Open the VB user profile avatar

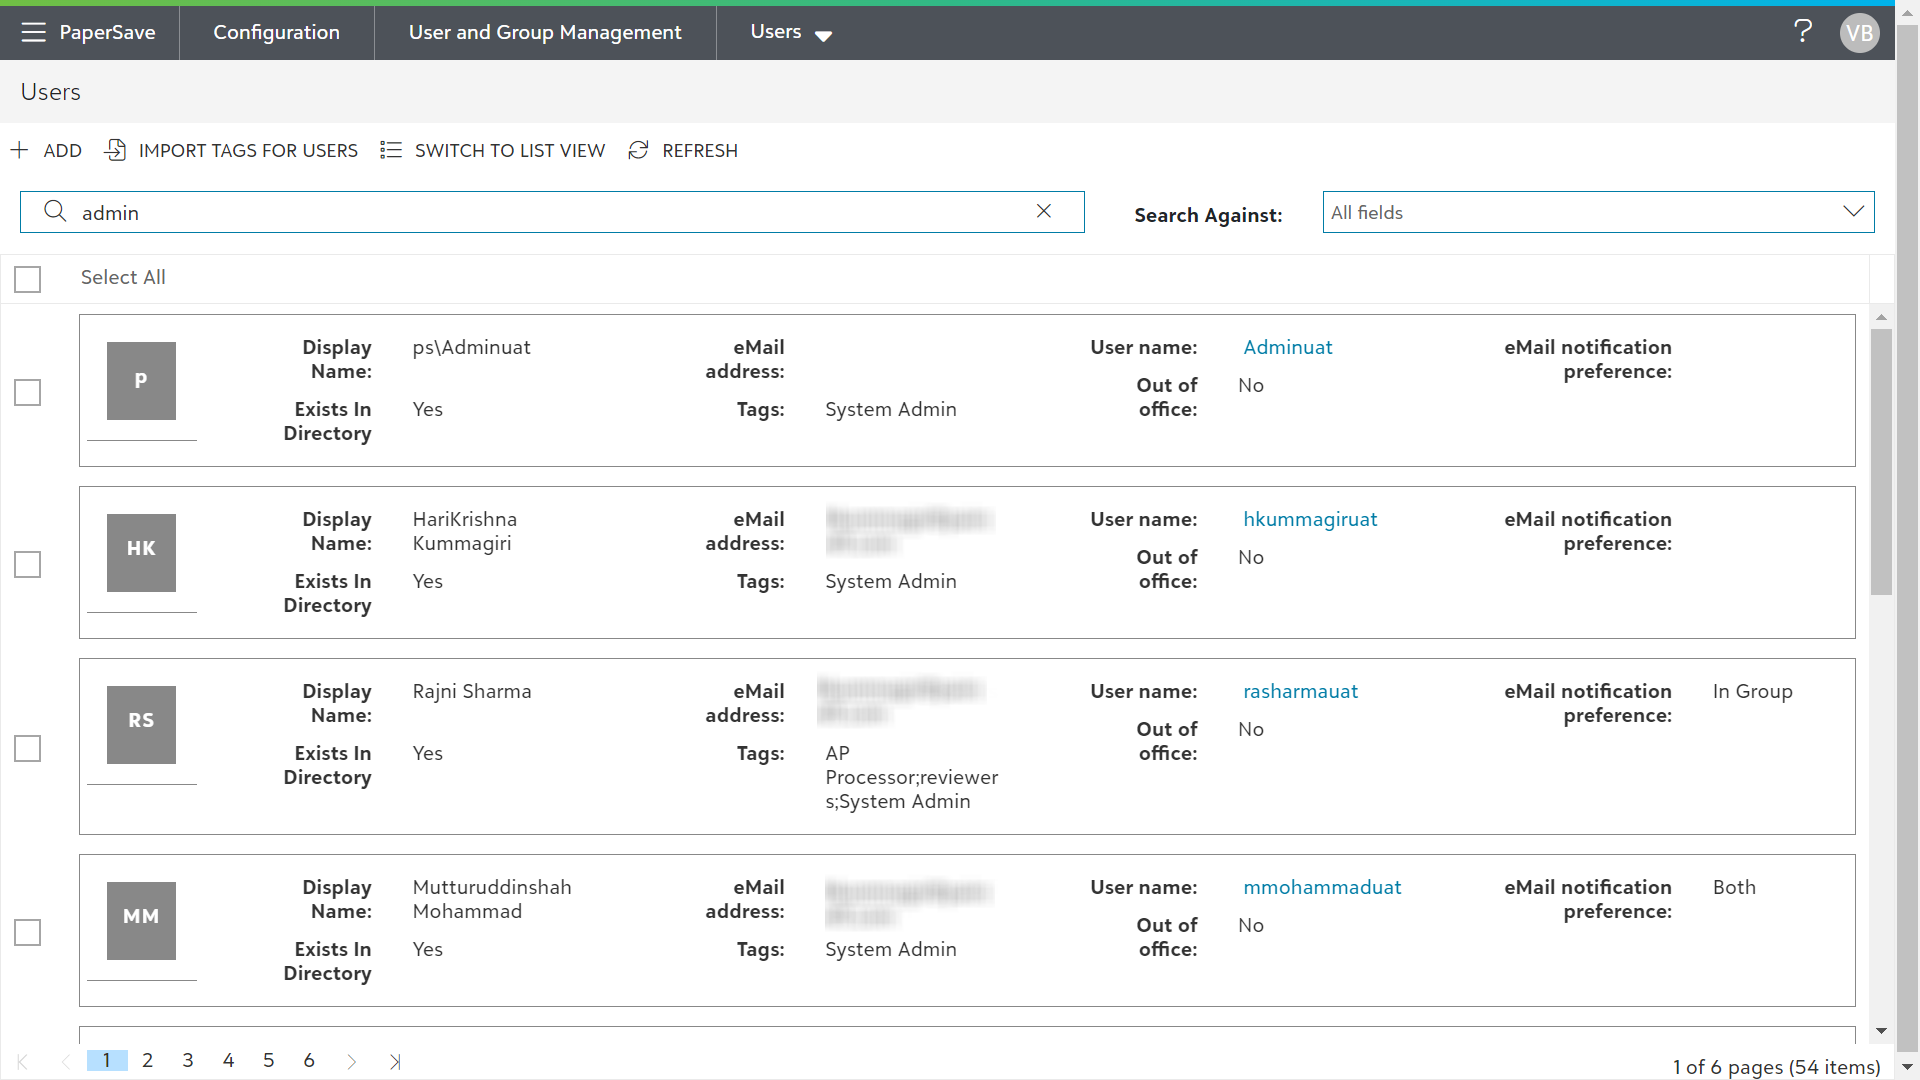click(1859, 33)
